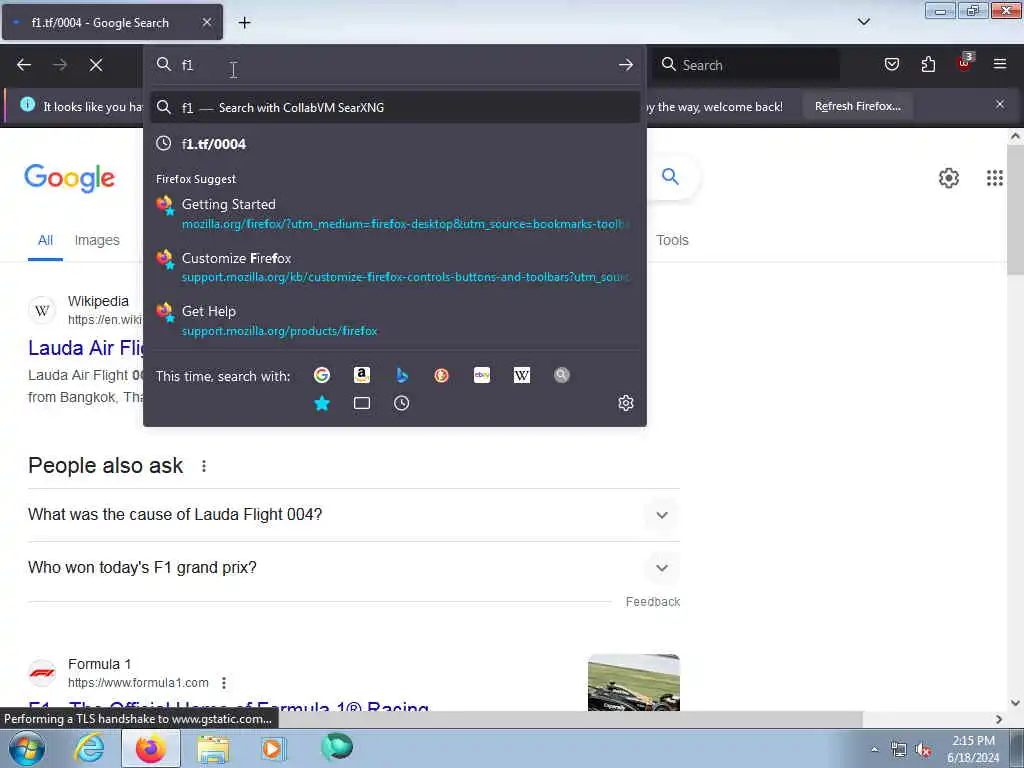Screen dimensions: 1024x768
Task: Open the uBlock extension icon with badge
Action: [965, 63]
